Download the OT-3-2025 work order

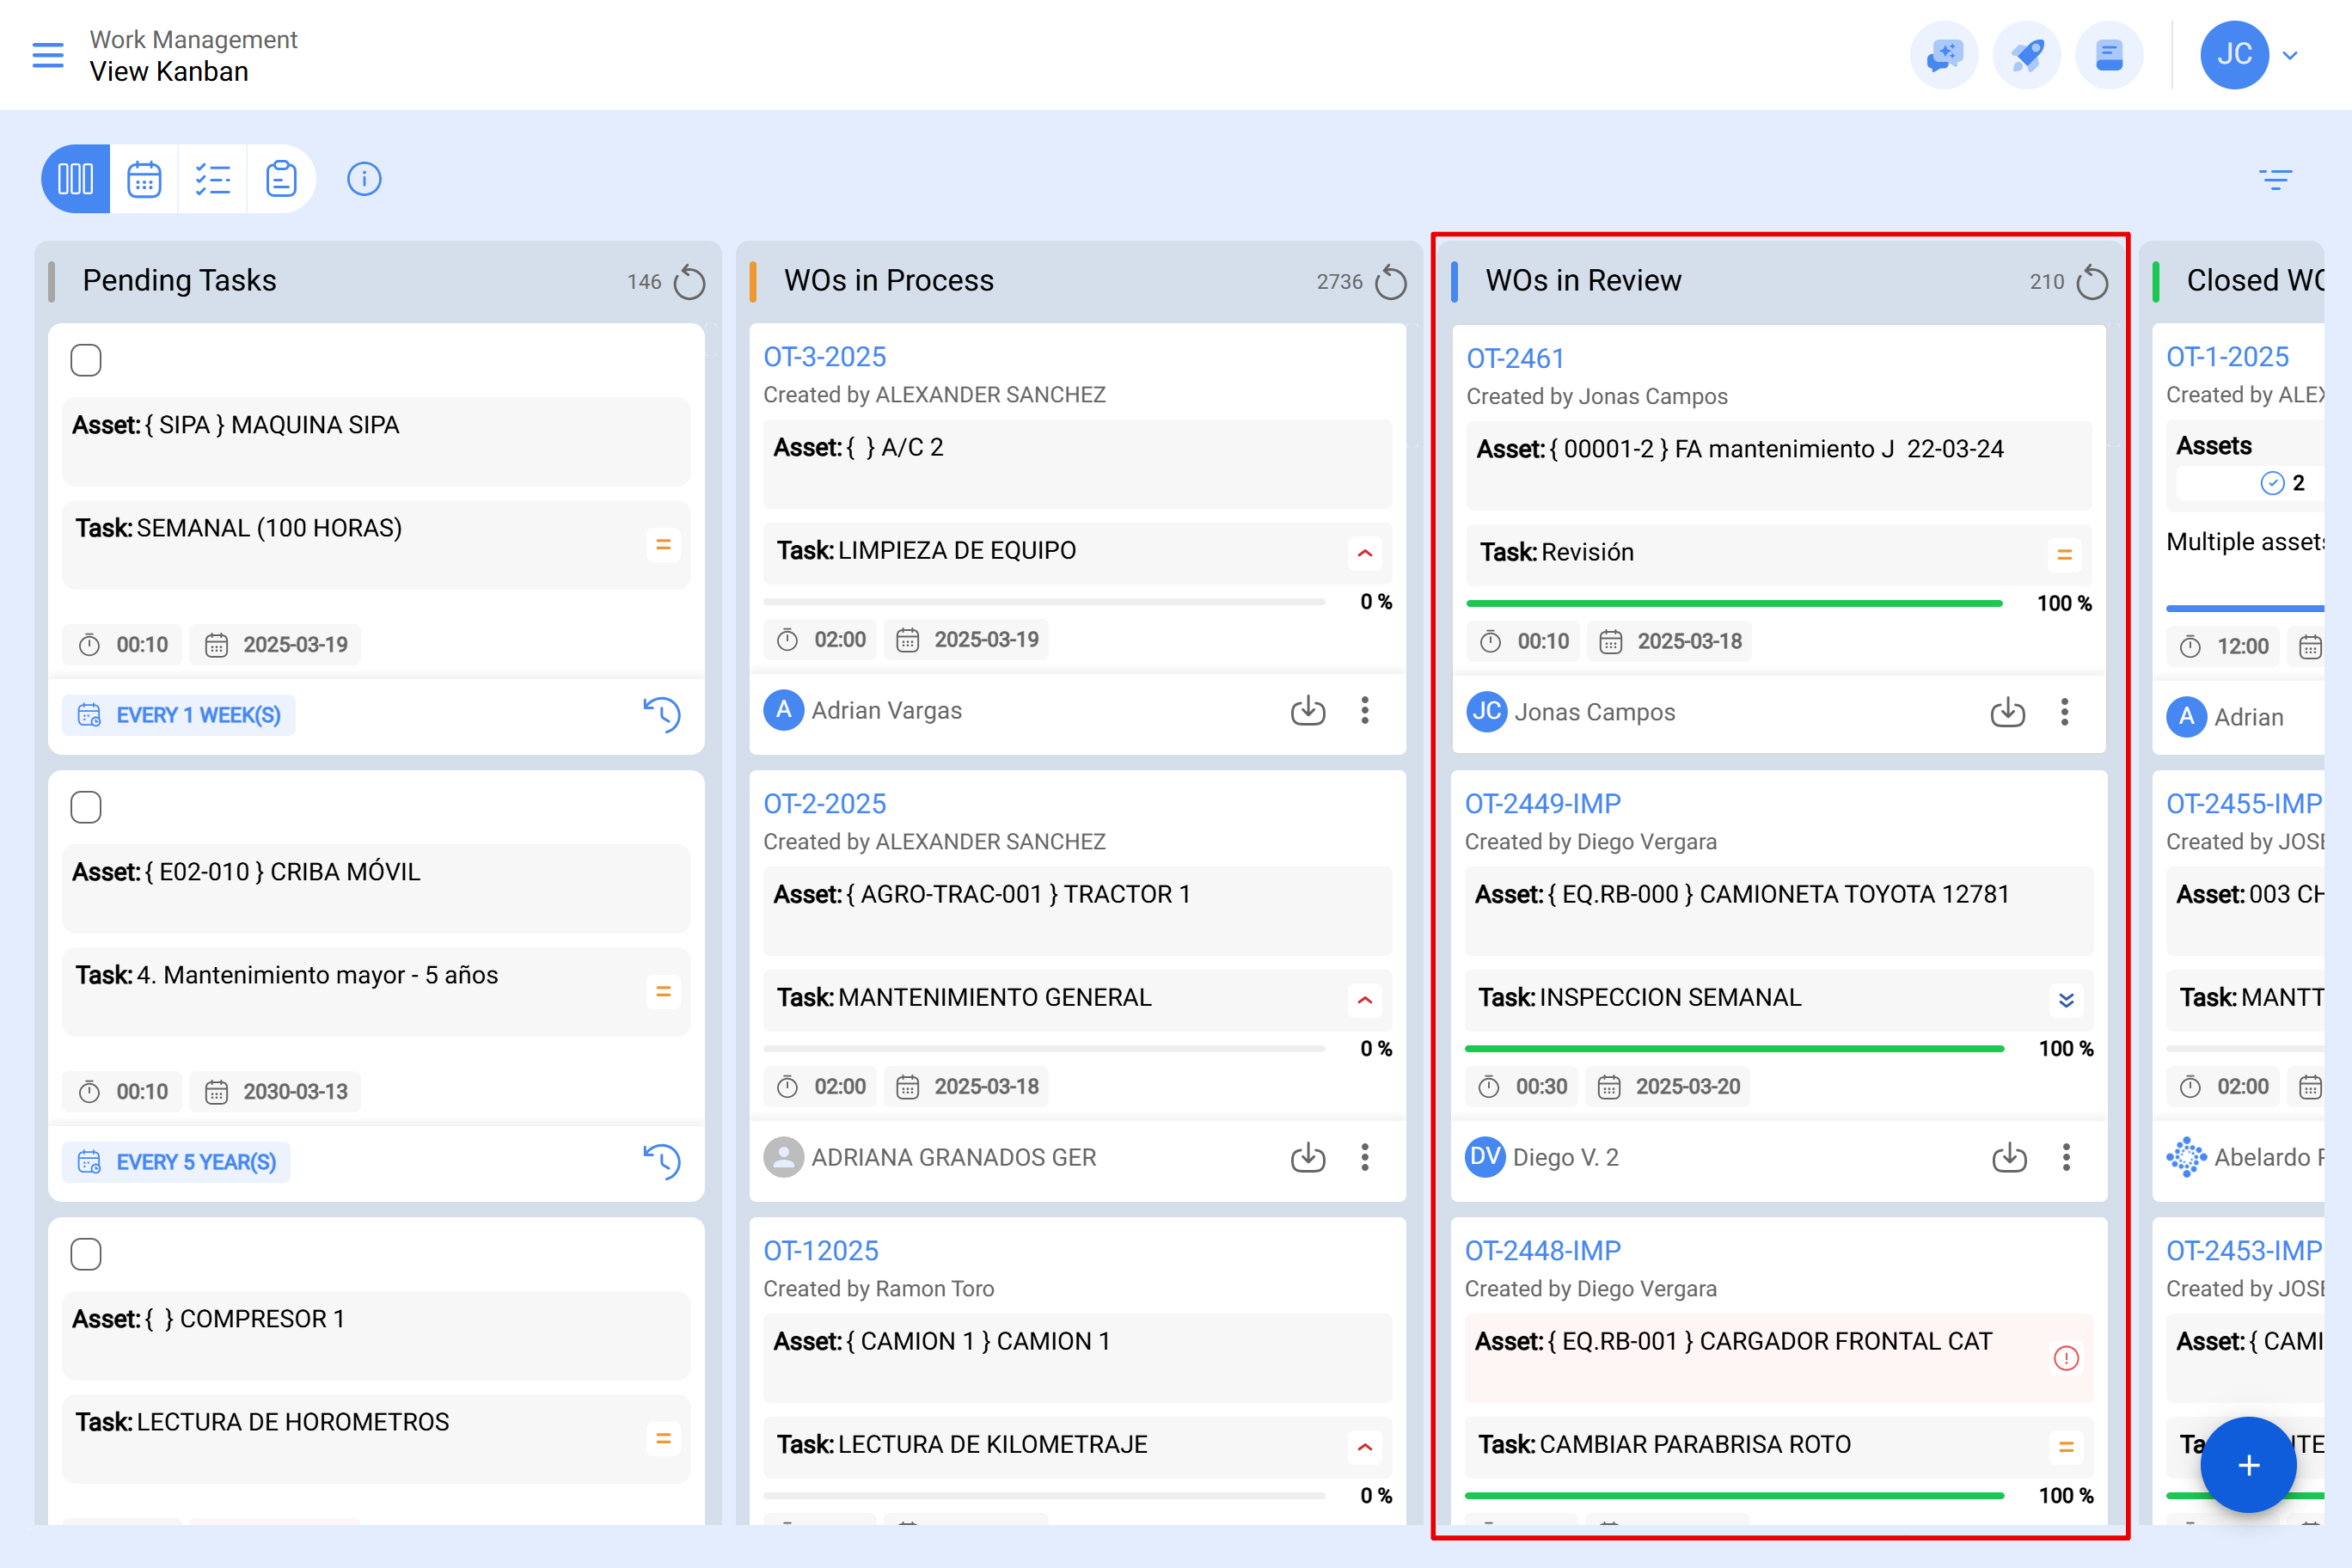1308,710
